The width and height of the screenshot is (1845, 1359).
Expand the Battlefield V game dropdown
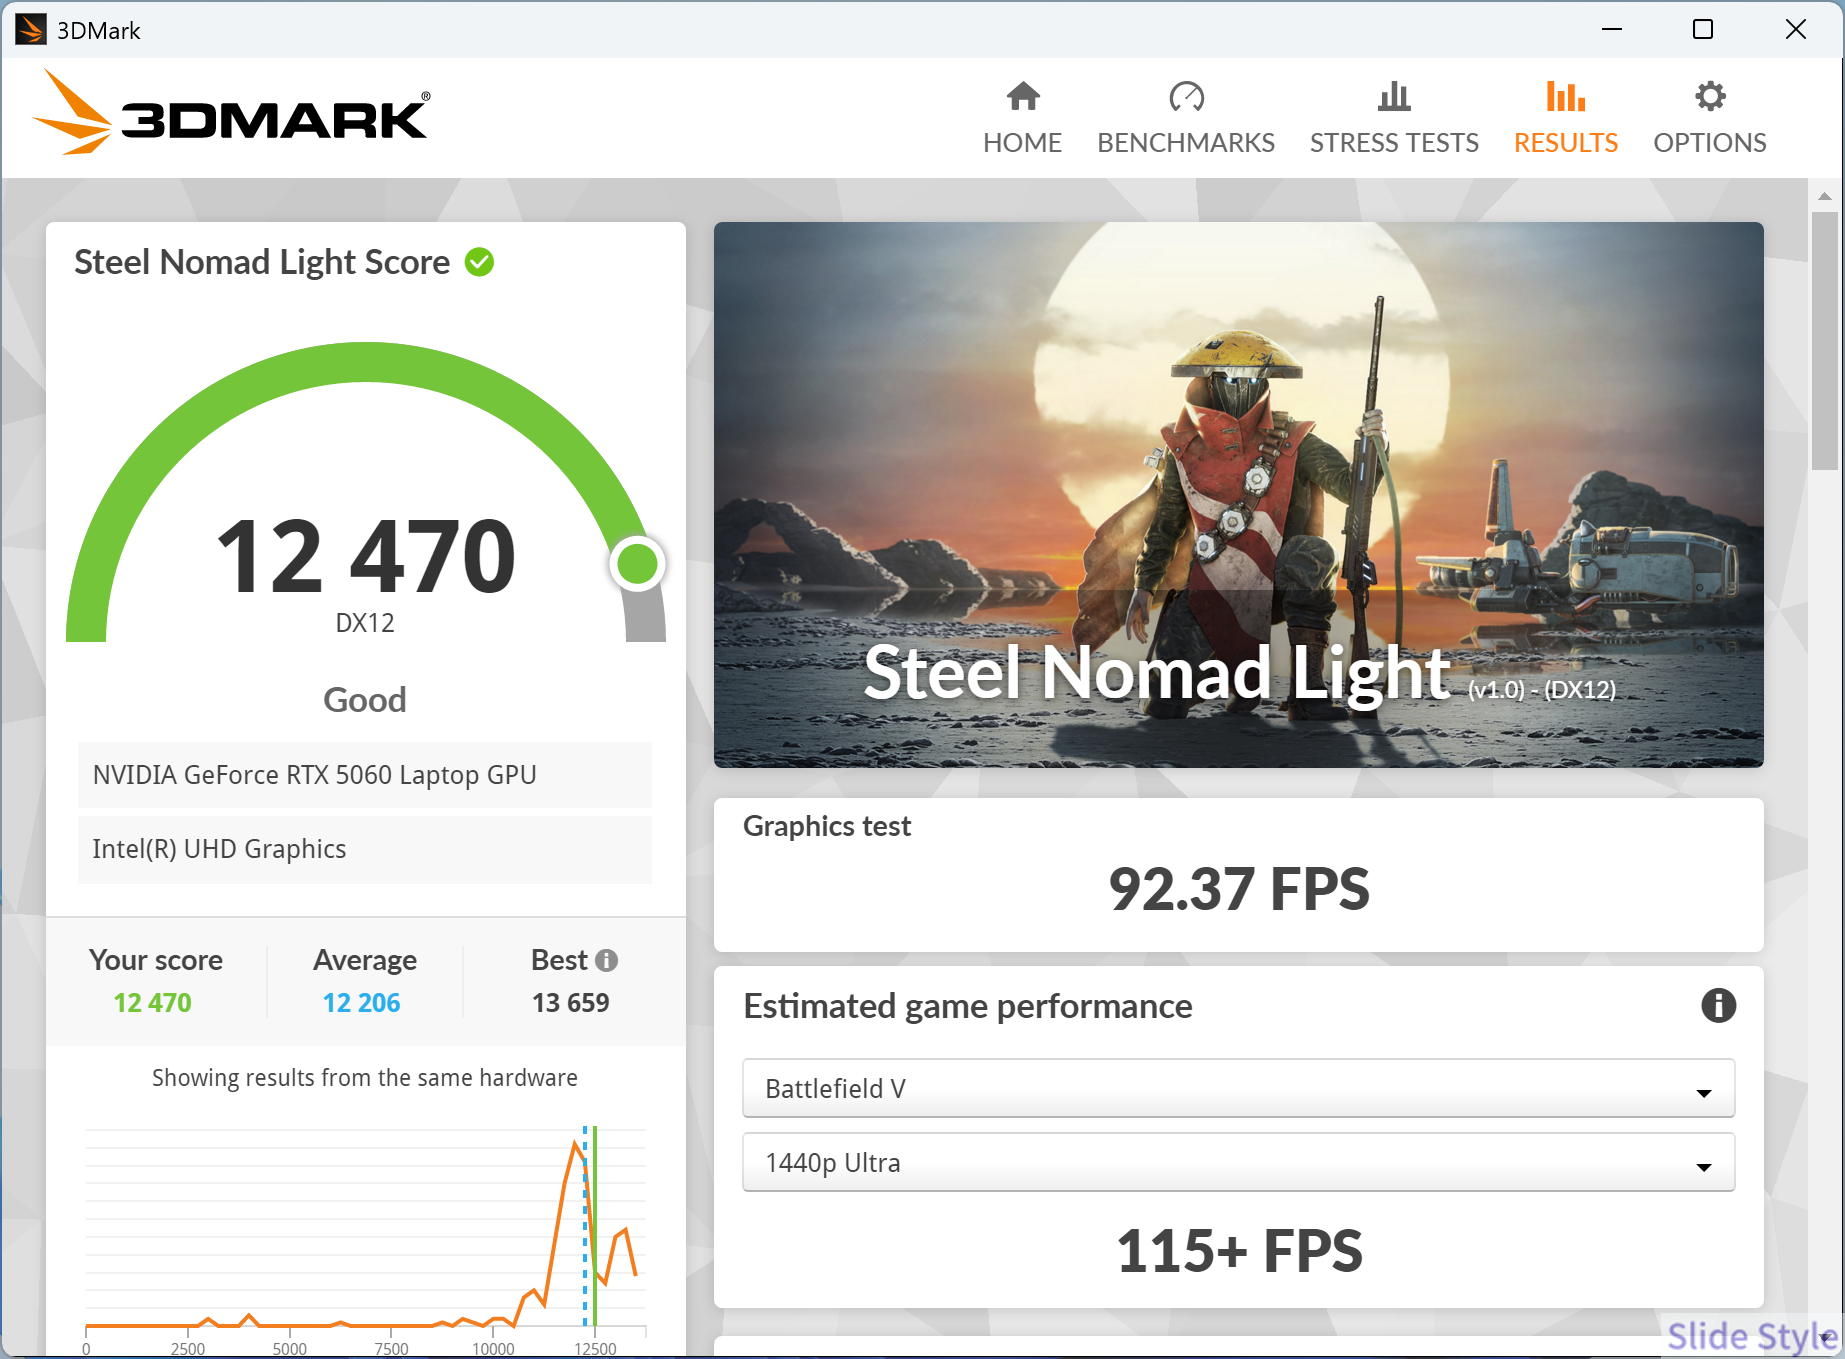point(1238,1088)
